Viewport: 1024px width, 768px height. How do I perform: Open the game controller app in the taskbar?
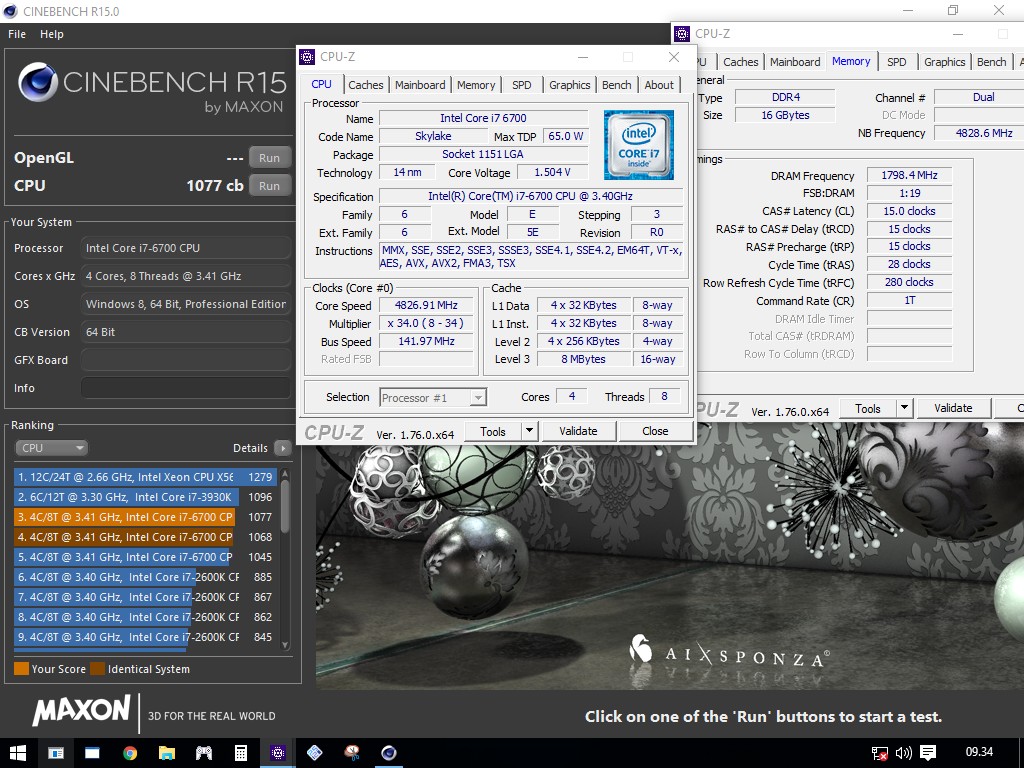coord(204,753)
